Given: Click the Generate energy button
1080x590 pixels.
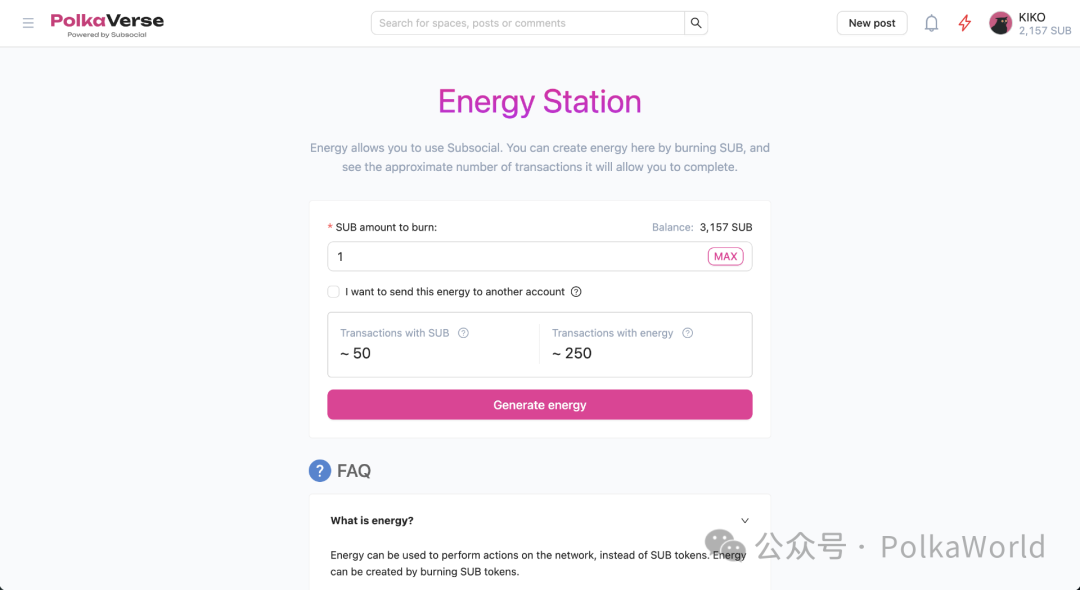Looking at the screenshot, I should click(539, 405).
